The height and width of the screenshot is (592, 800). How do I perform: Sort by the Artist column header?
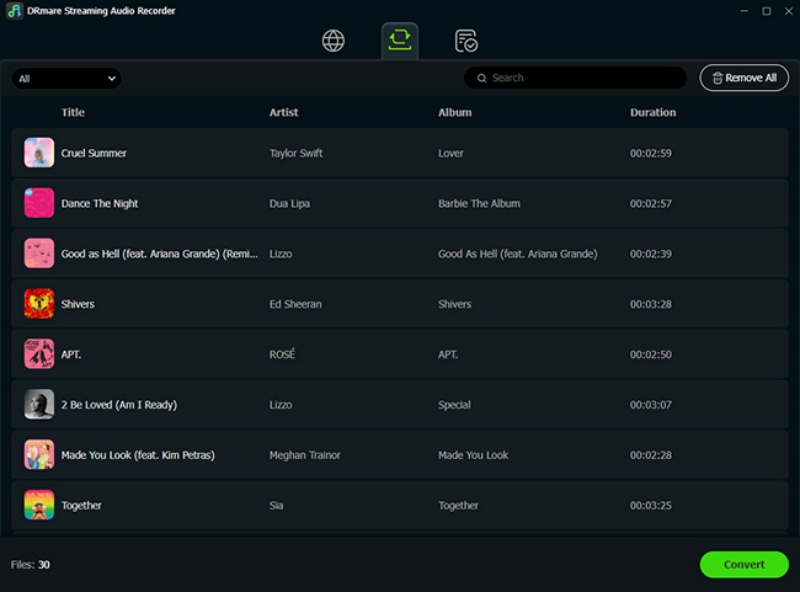point(284,113)
